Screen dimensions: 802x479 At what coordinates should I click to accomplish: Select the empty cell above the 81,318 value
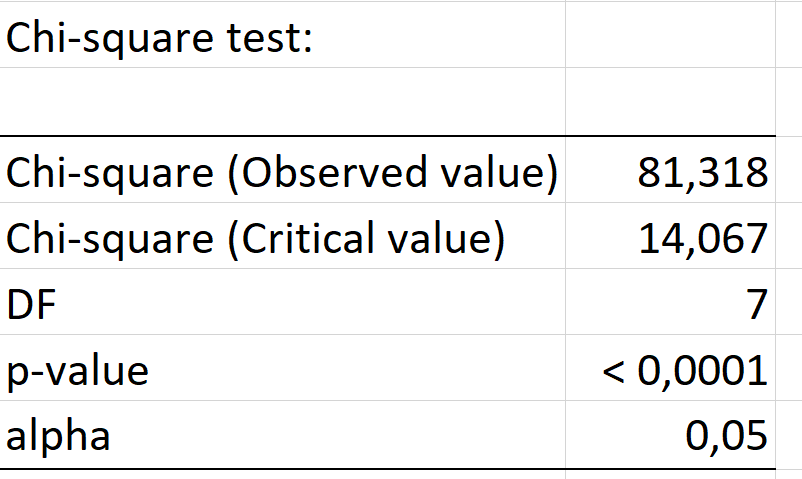click(x=671, y=101)
